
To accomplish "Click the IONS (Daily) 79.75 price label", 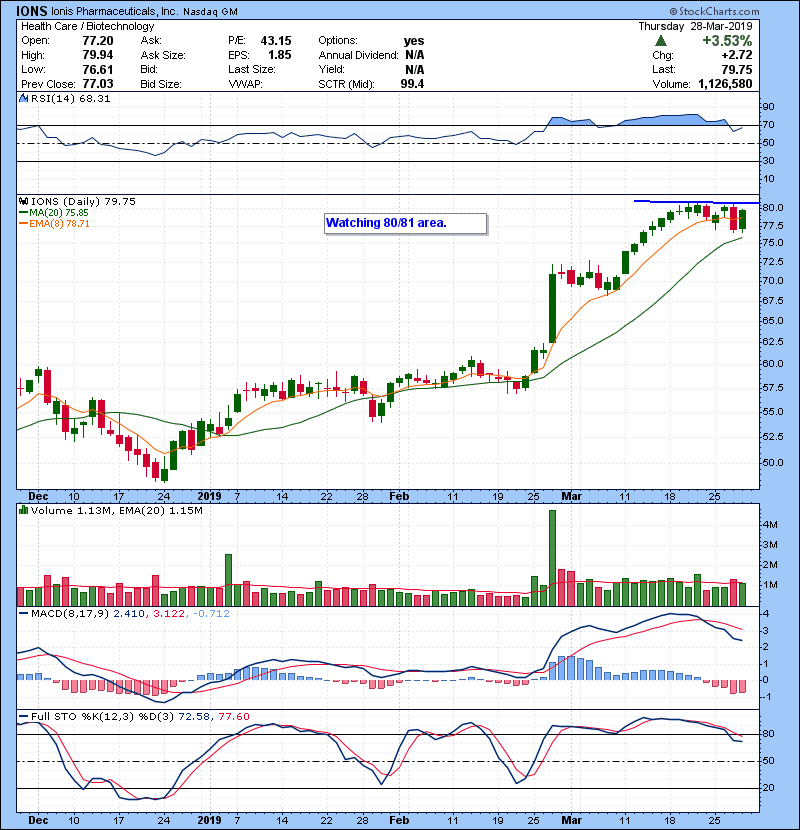I will click(x=83, y=202).
